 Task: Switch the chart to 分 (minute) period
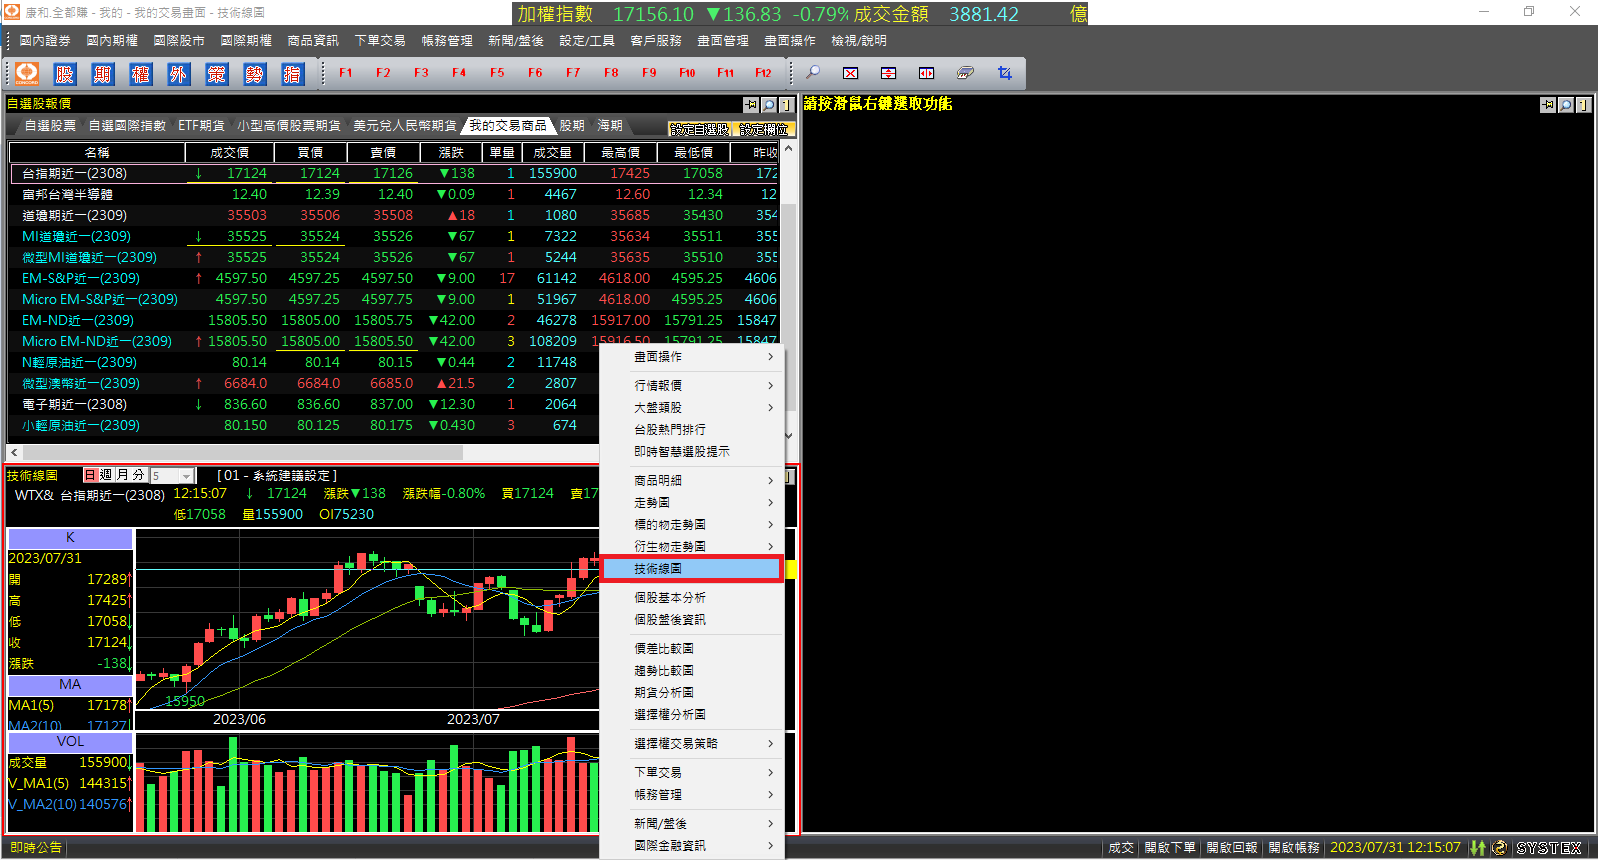[139, 475]
